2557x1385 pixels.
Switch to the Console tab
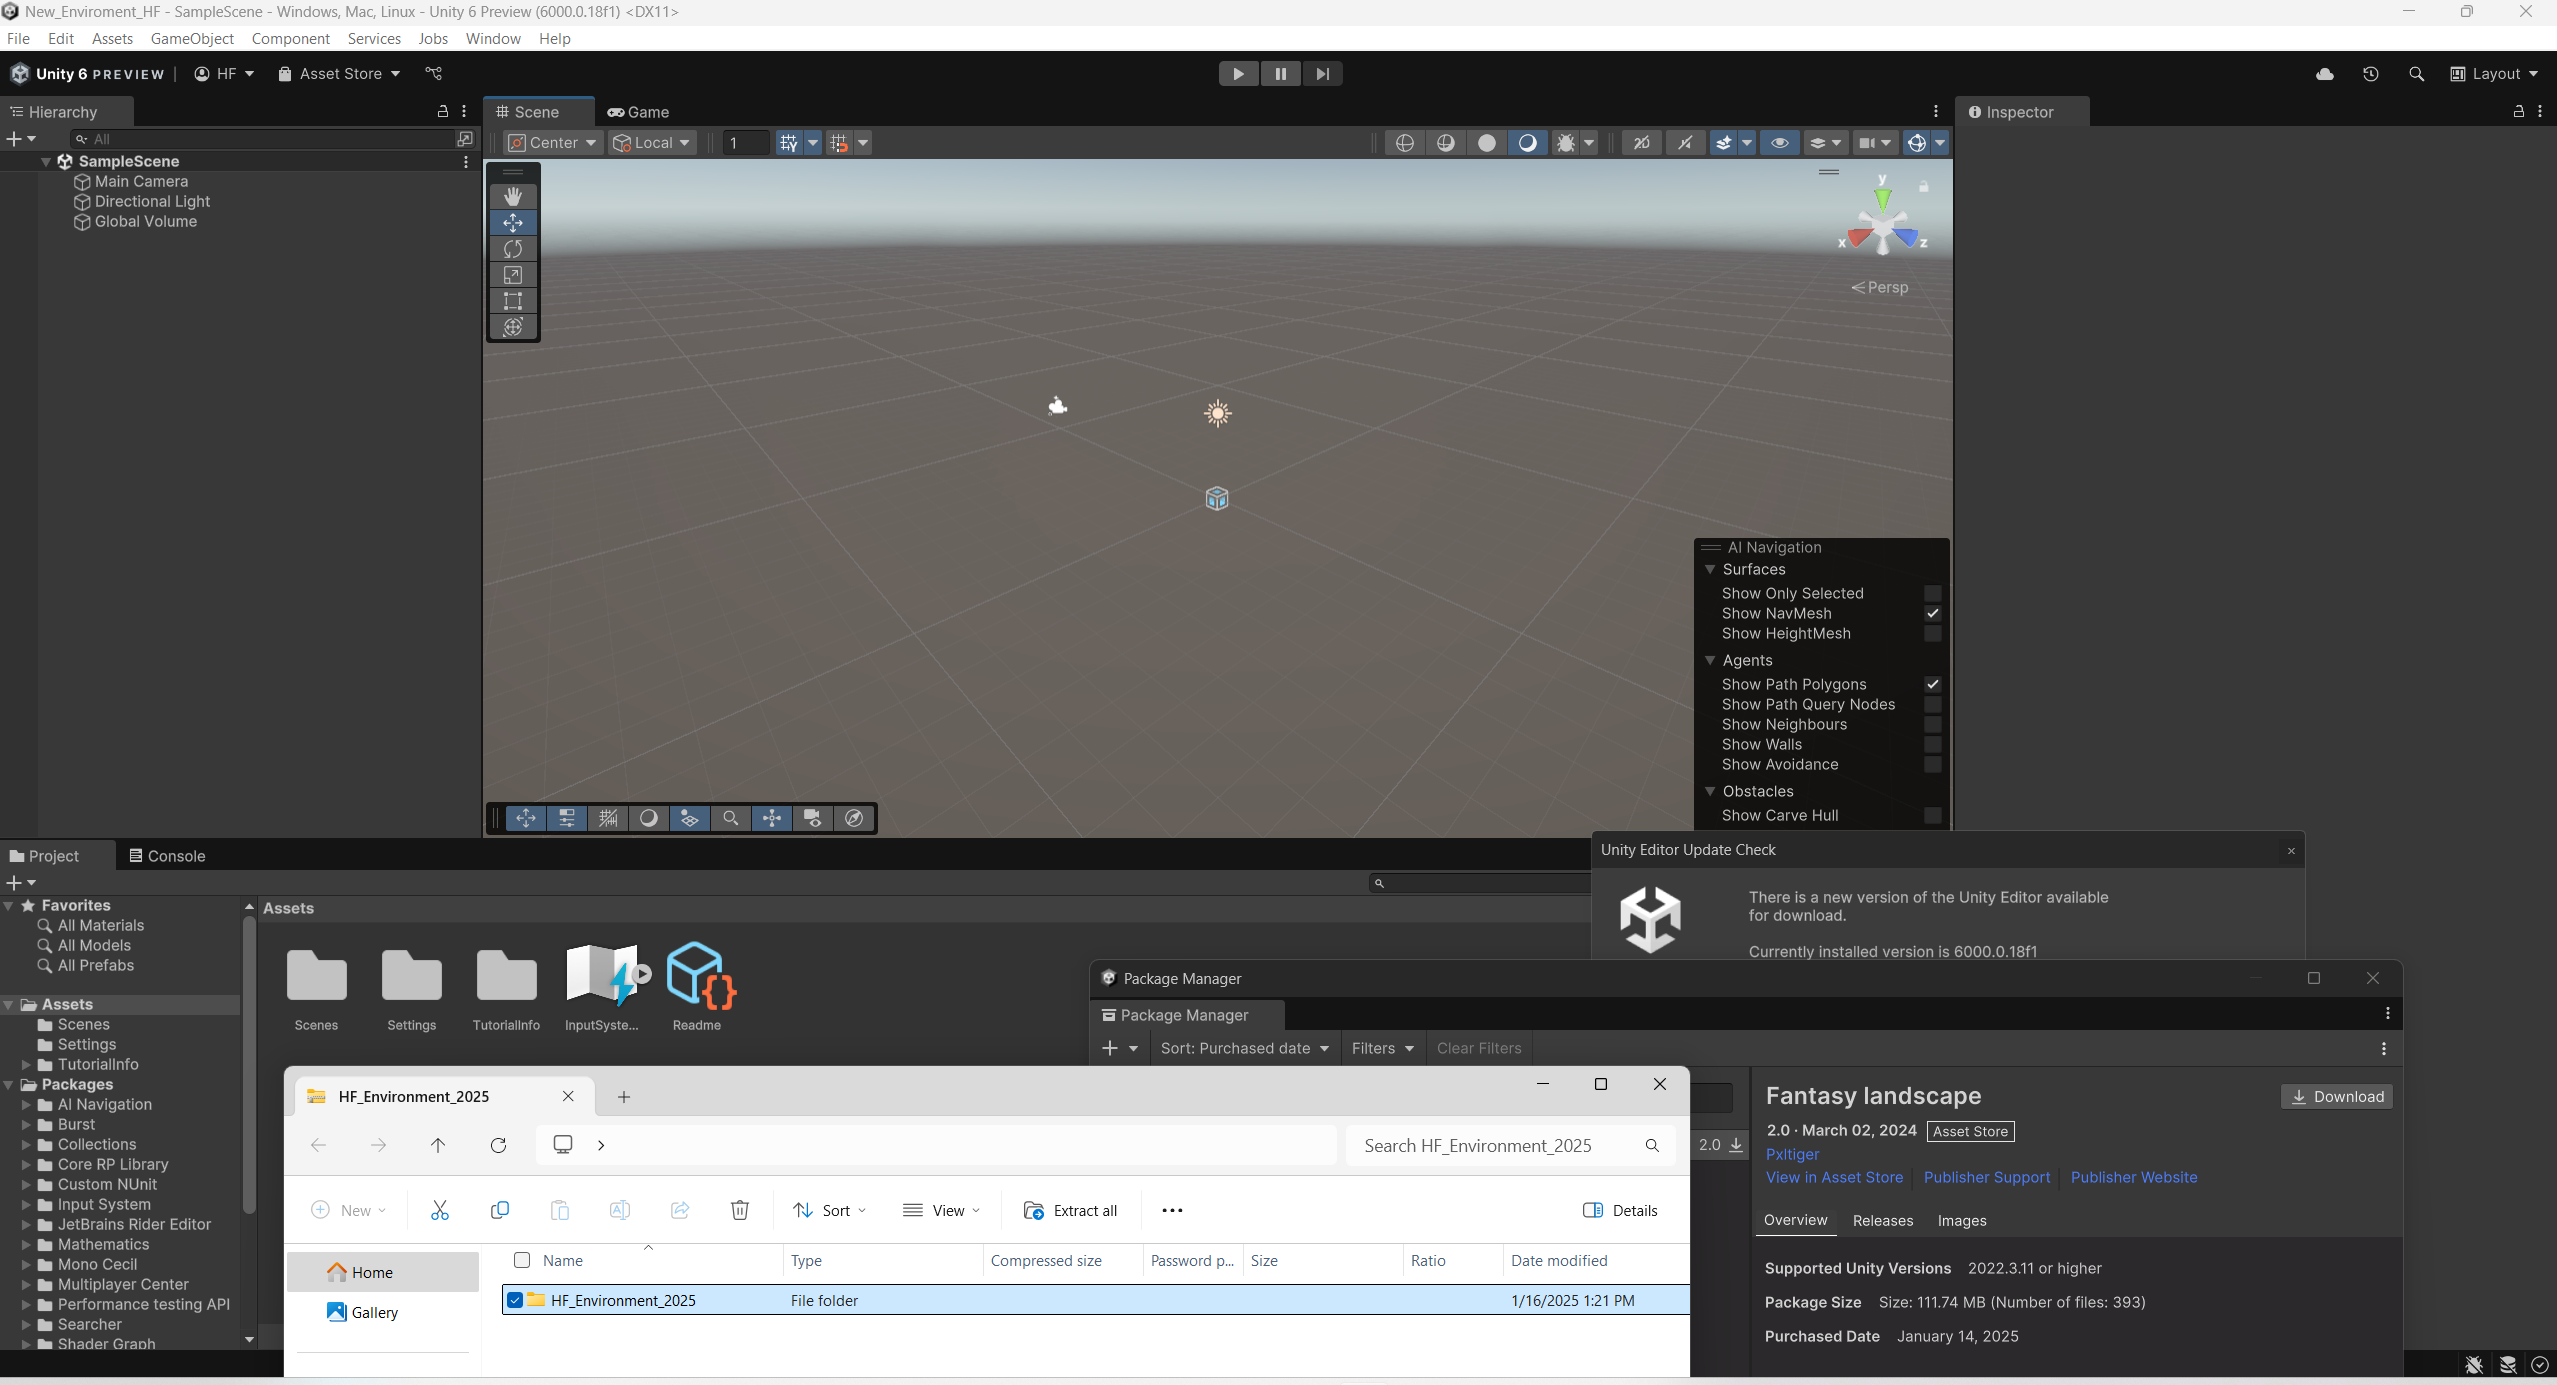point(167,856)
